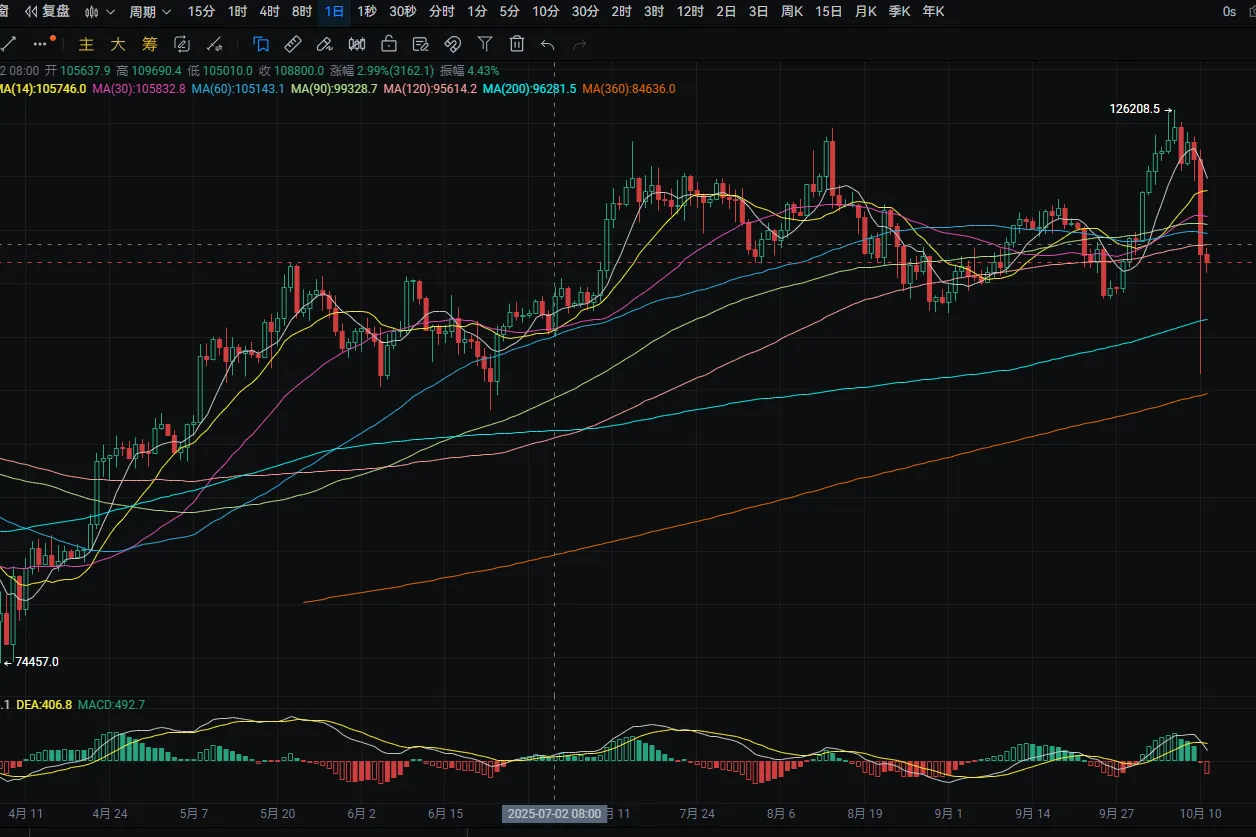Select the ruler measurement tool
This screenshot has width=1256, height=837.
(292, 44)
